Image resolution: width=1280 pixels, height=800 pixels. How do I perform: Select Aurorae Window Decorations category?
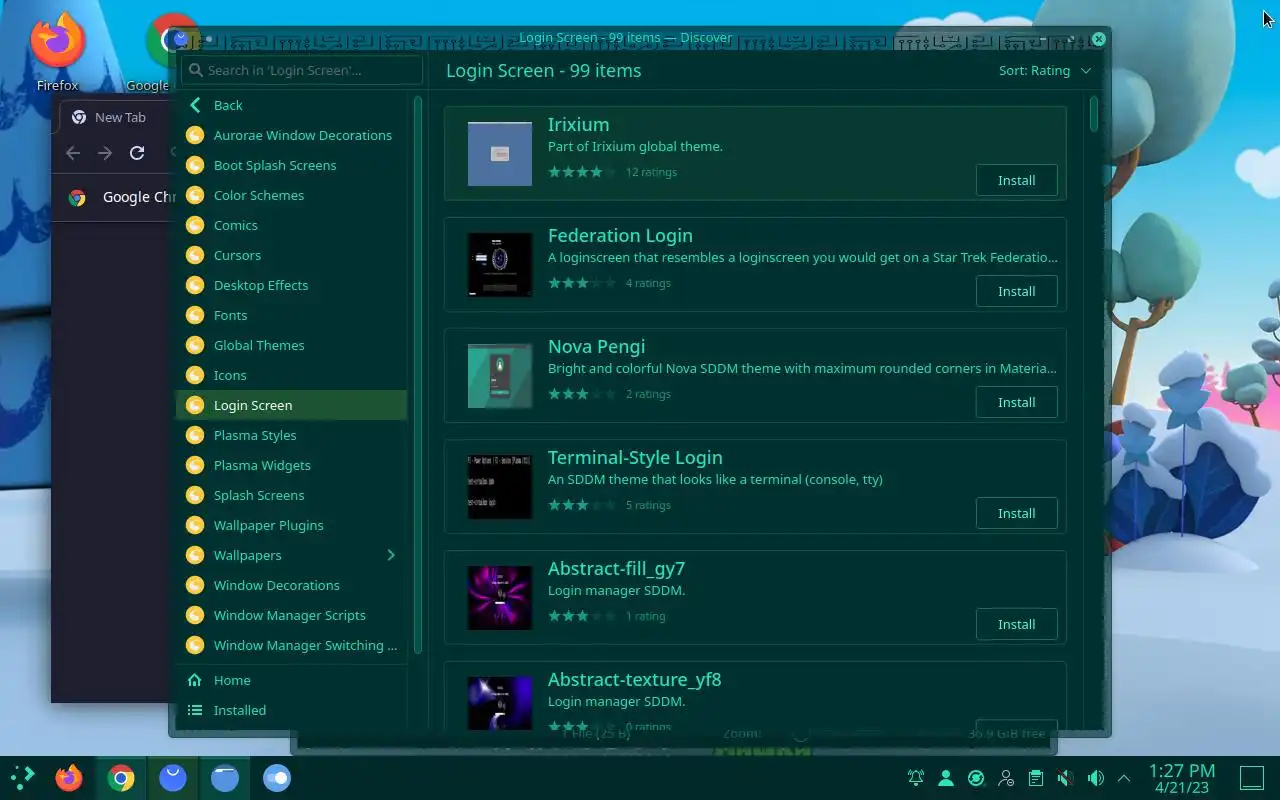291,135
